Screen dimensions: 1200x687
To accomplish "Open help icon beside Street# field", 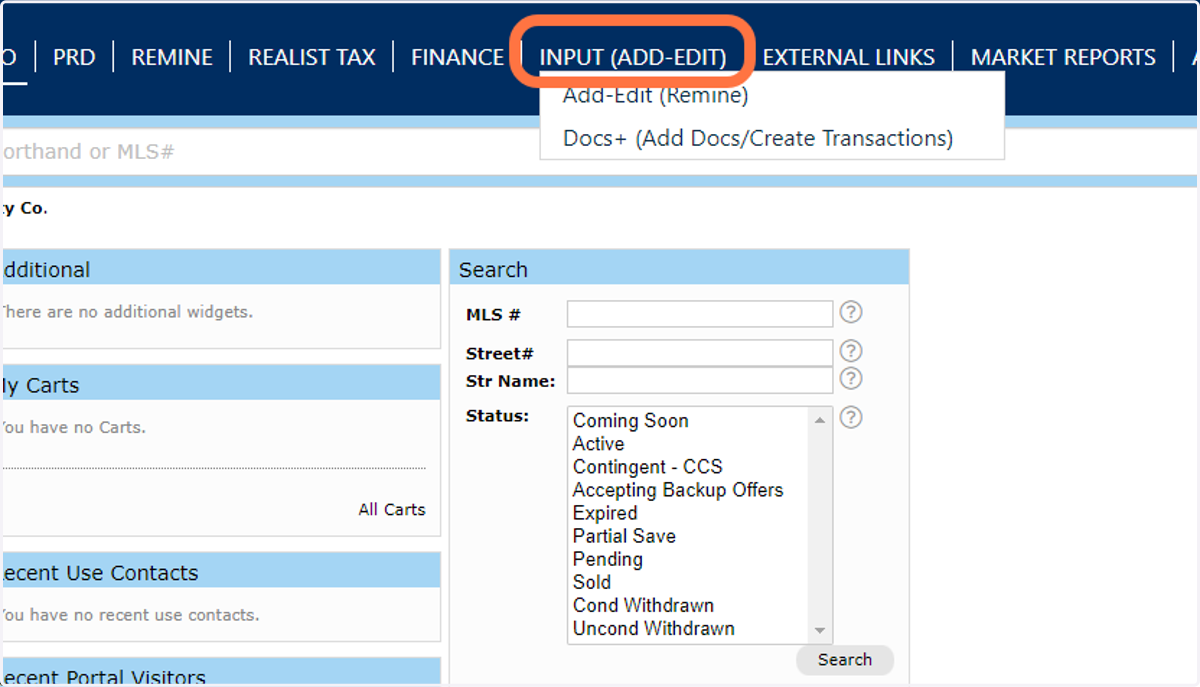I will click(x=850, y=351).
